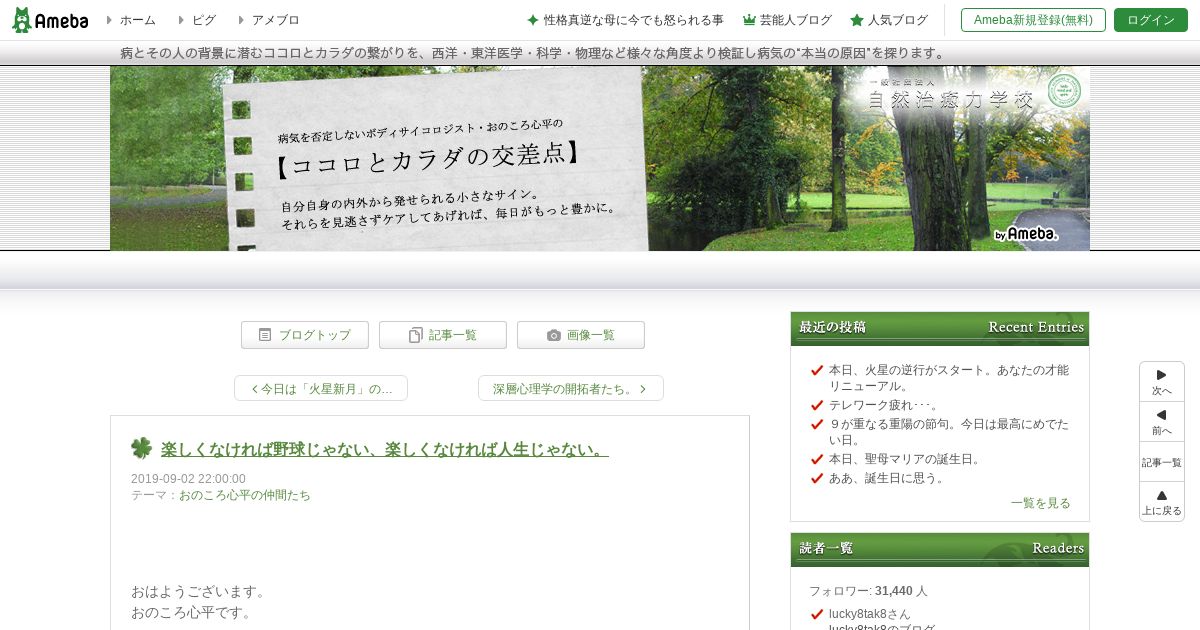This screenshot has height=630, width=1200.
Task: Click the 読者一覧 Readers header
Action: (x=940, y=549)
